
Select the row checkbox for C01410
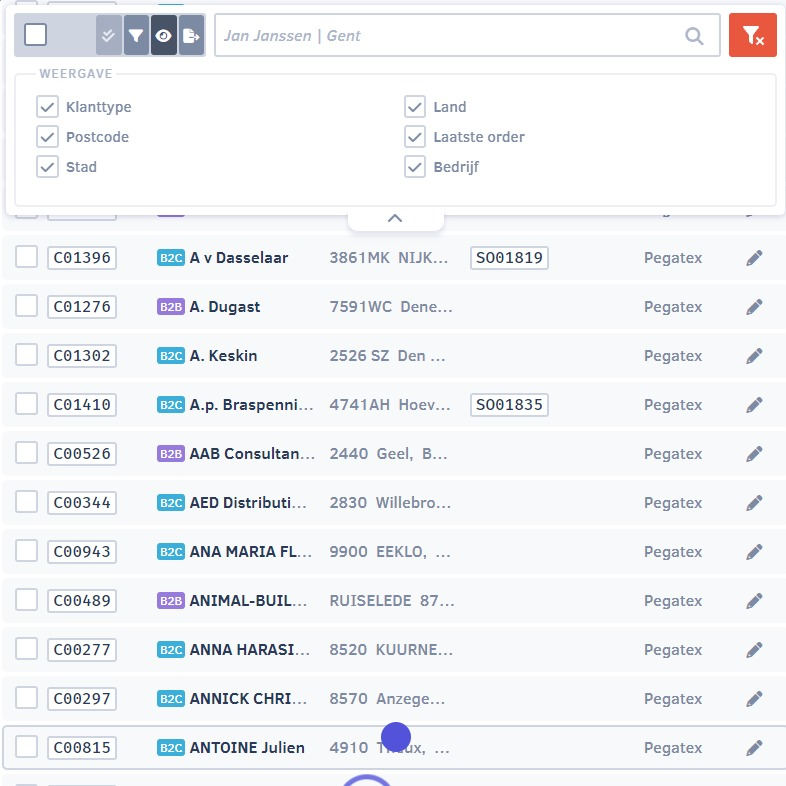click(x=27, y=405)
